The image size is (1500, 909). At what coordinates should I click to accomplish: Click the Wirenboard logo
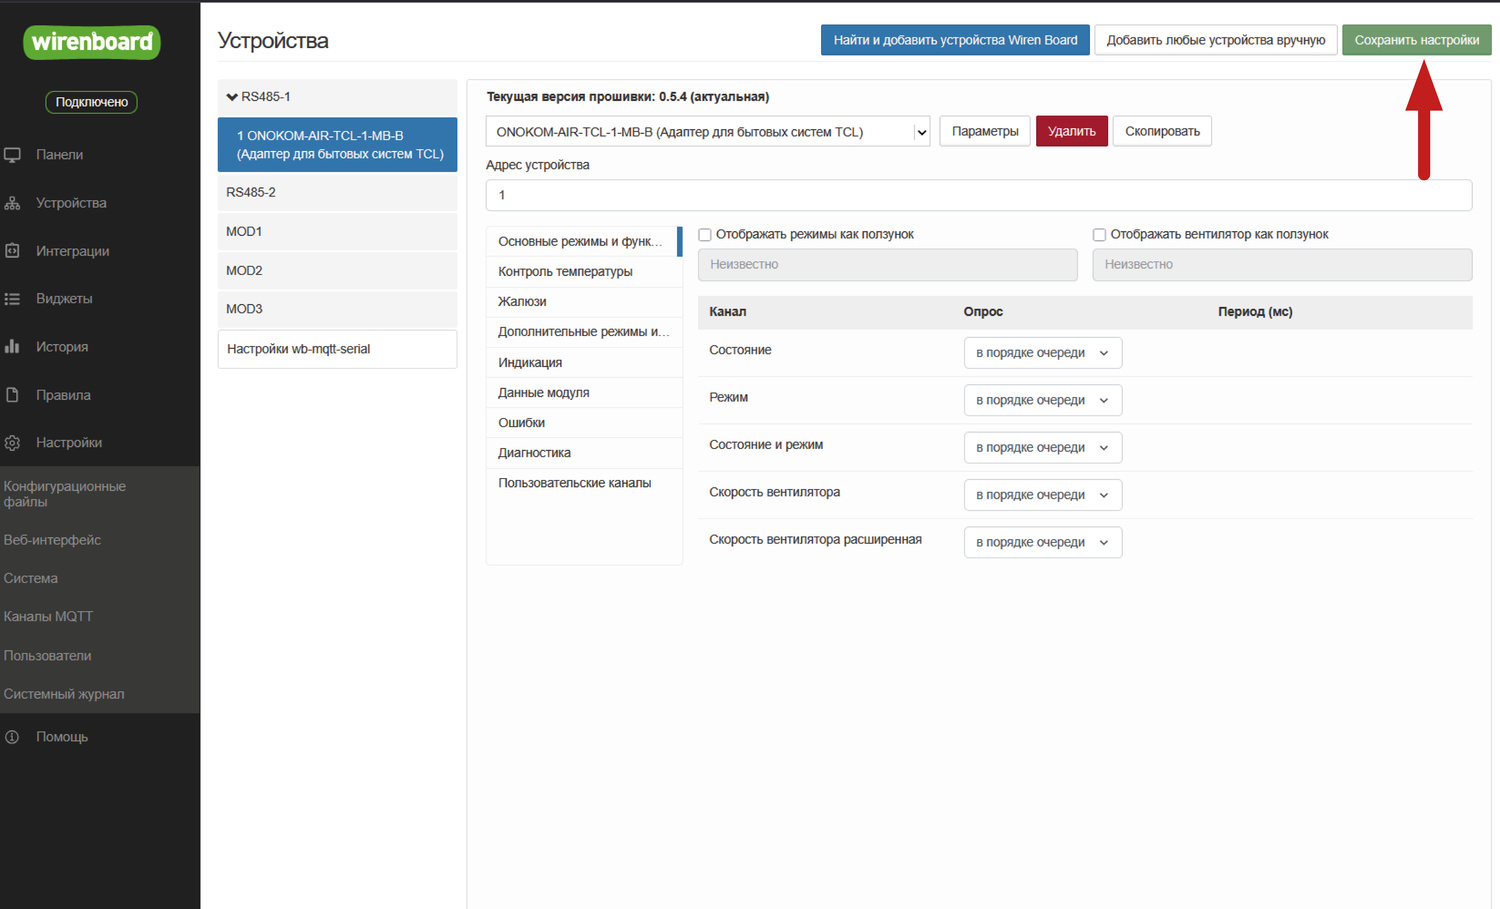(92, 42)
